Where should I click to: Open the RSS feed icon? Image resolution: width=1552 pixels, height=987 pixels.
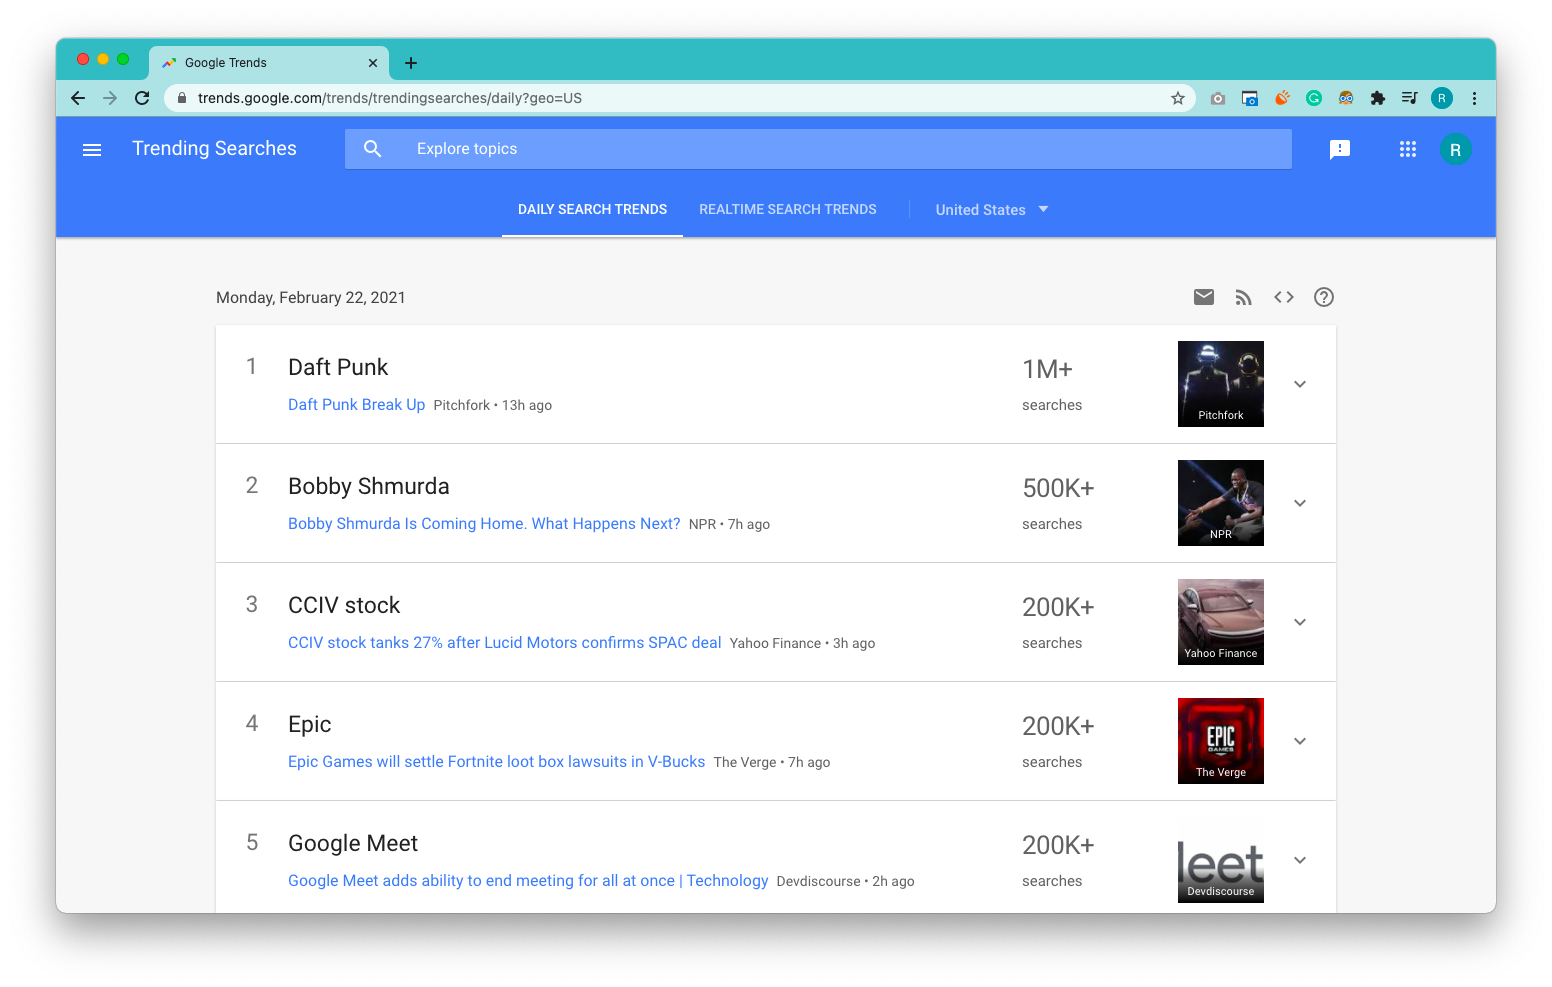point(1244,297)
